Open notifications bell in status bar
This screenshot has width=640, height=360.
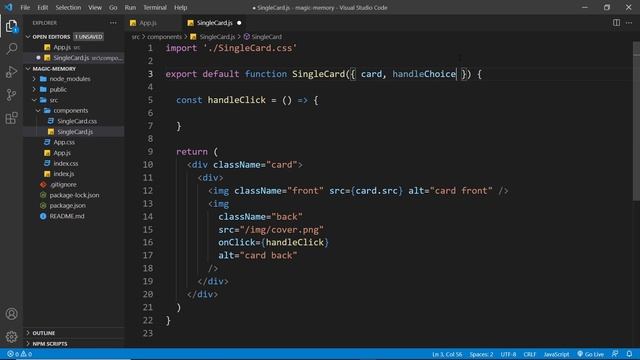[629, 354]
